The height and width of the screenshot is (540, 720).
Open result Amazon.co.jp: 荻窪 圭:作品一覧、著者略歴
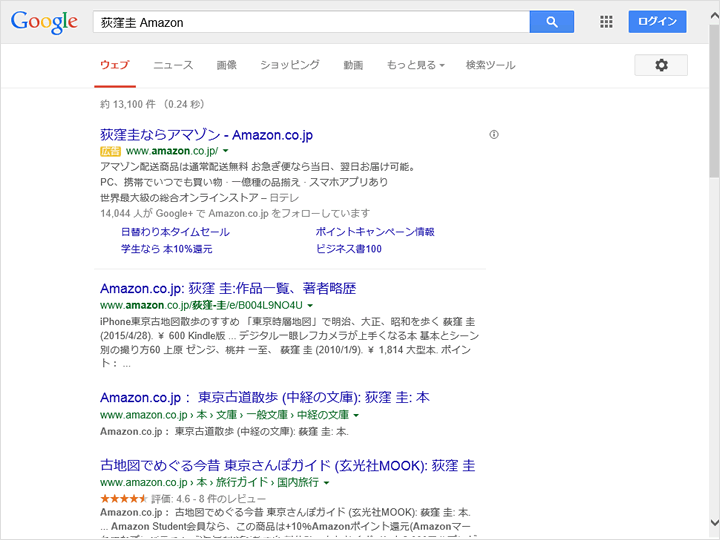[x=228, y=288]
